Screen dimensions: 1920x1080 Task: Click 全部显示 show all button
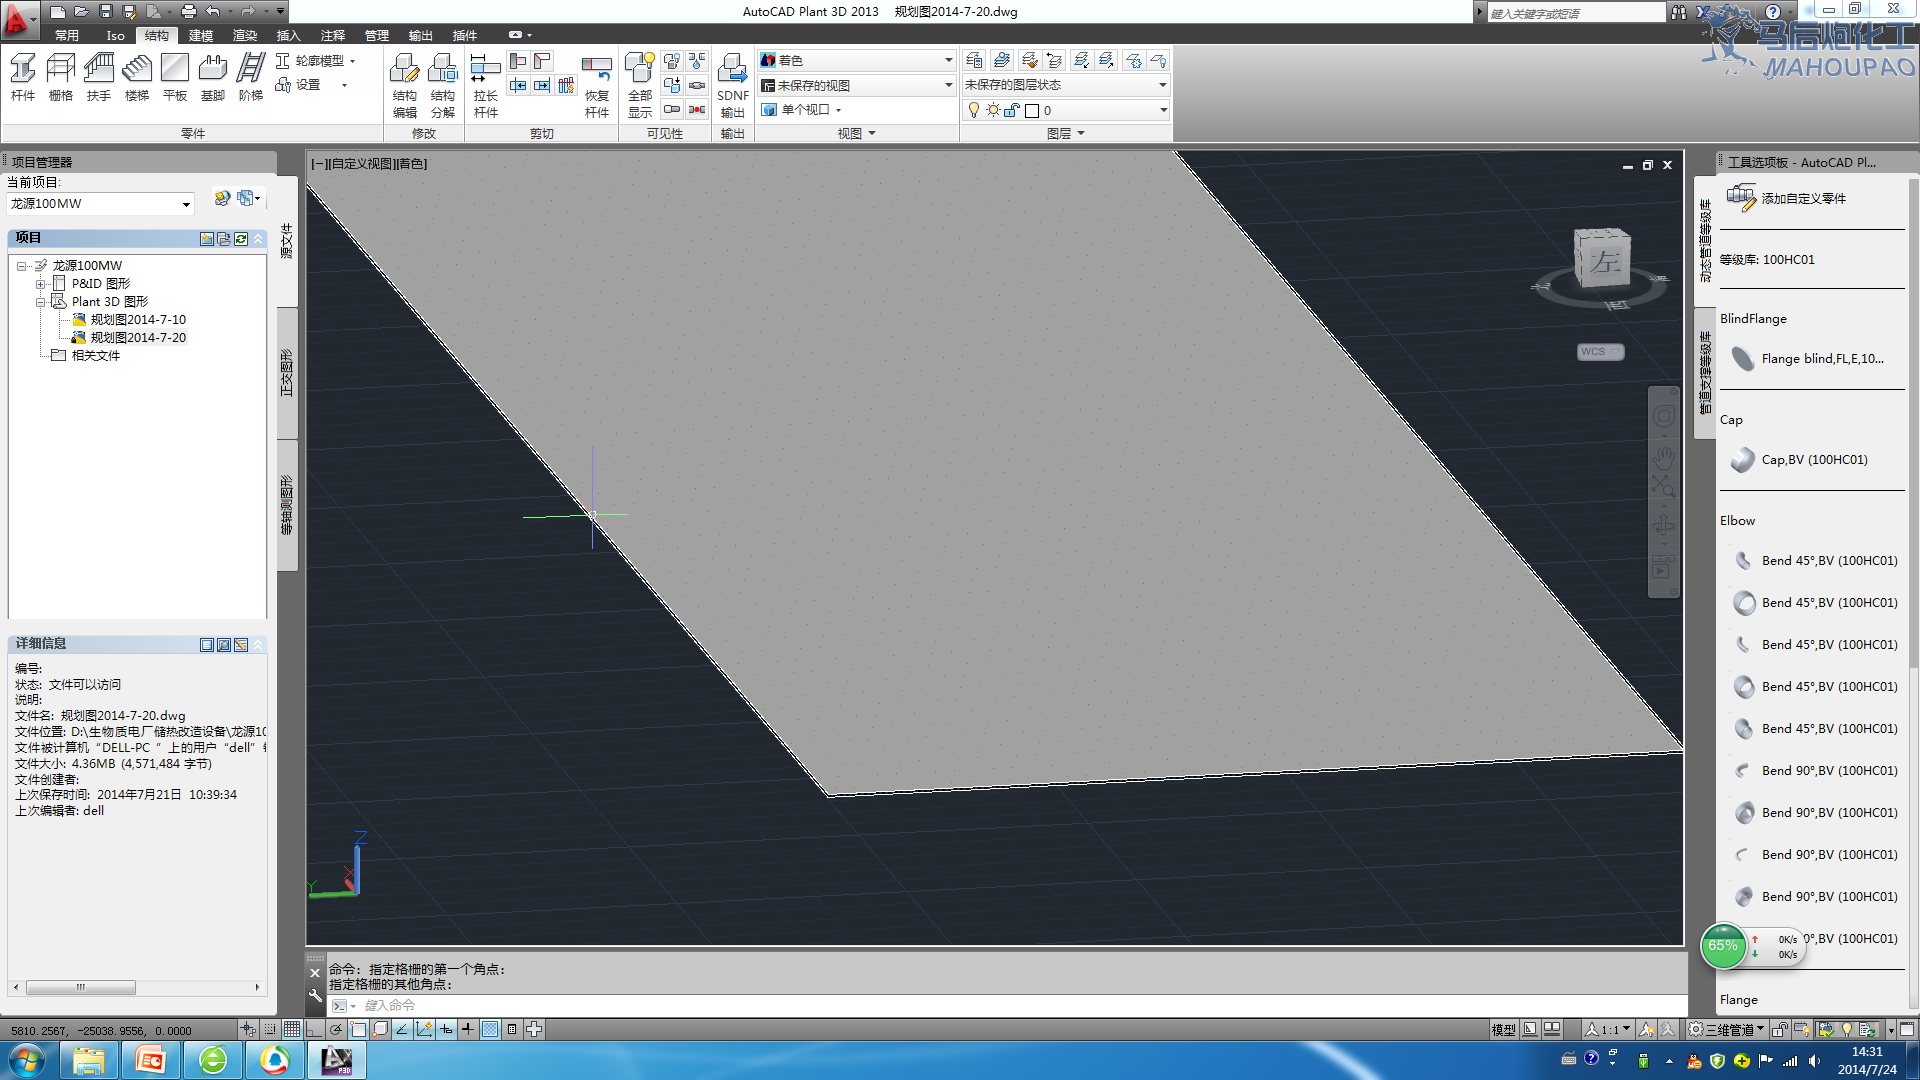click(x=640, y=86)
